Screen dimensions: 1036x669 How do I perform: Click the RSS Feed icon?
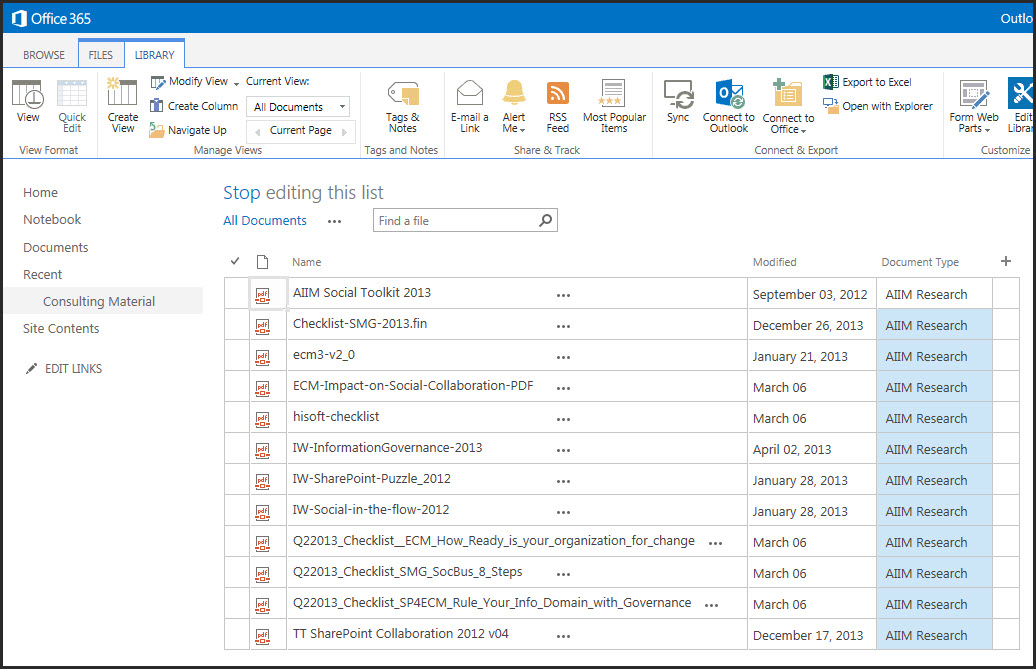tap(558, 95)
